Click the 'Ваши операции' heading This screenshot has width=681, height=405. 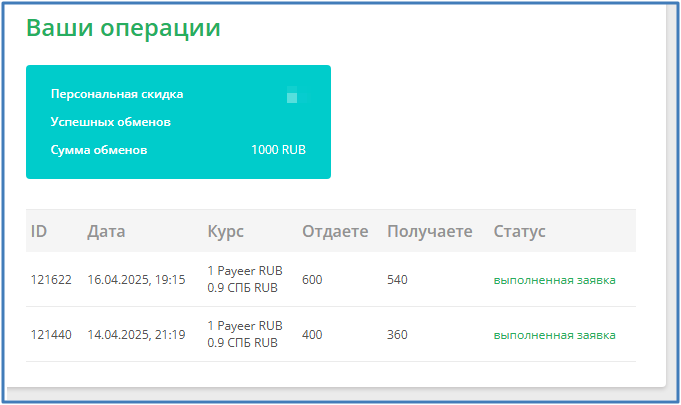tap(123, 29)
